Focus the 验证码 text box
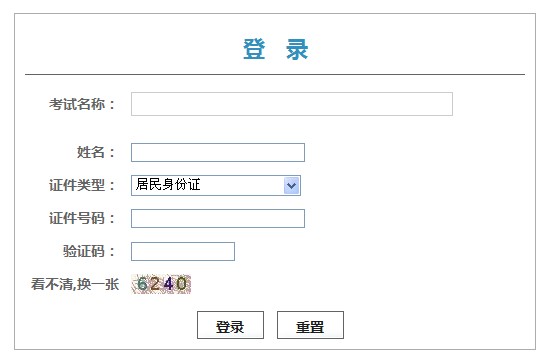The height and width of the screenshot is (362, 543). pos(183,251)
